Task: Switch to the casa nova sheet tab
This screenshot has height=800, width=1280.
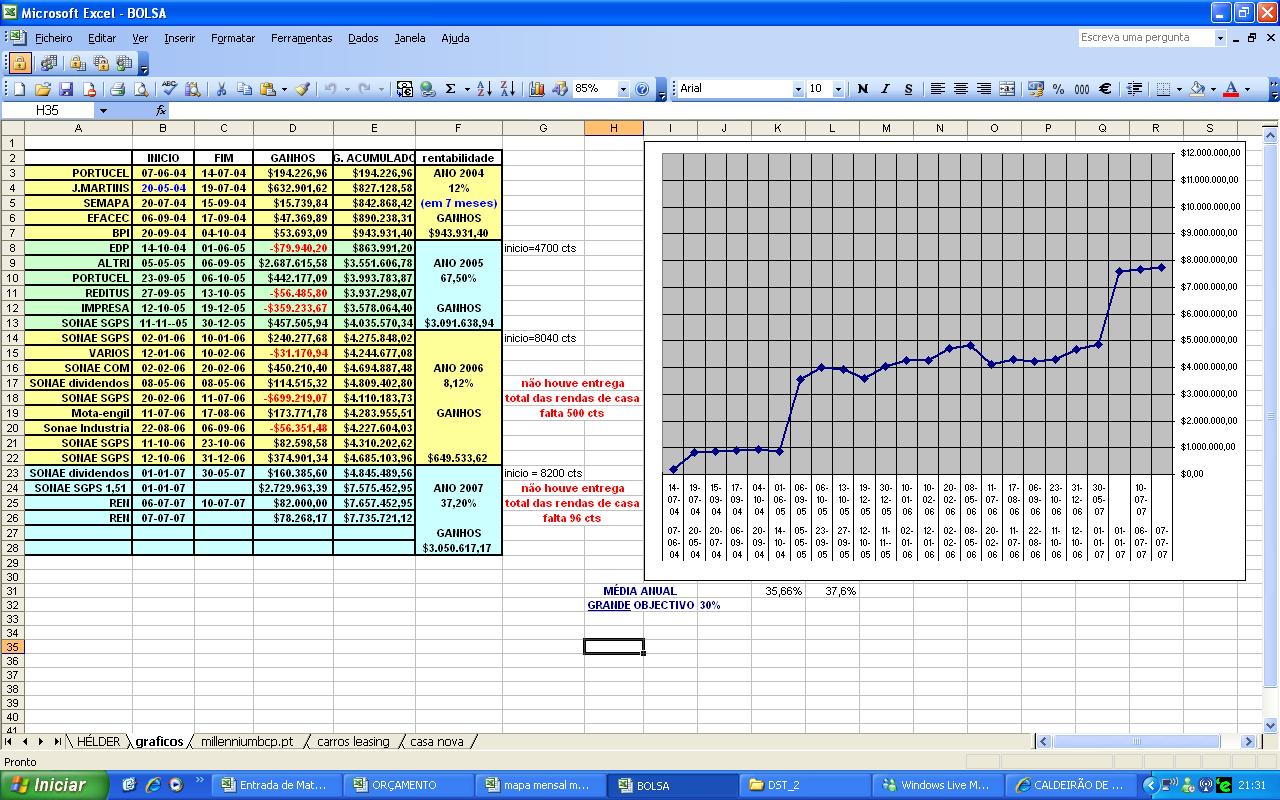Action: (437, 742)
